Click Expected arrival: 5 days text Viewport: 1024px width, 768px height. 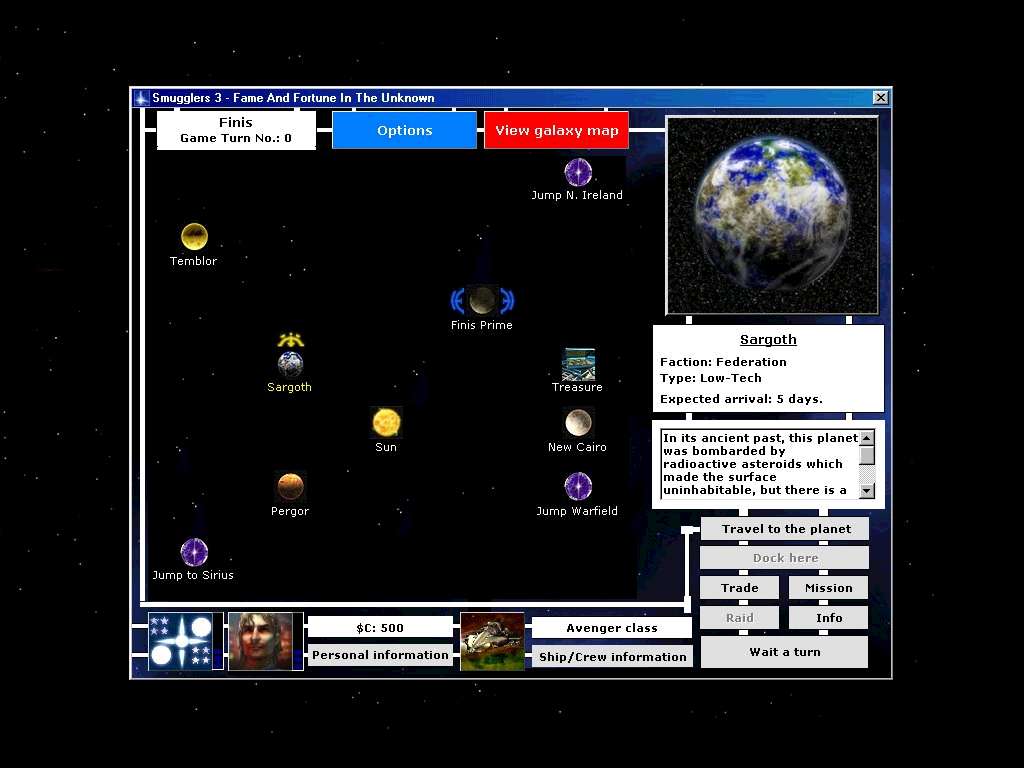tap(741, 399)
